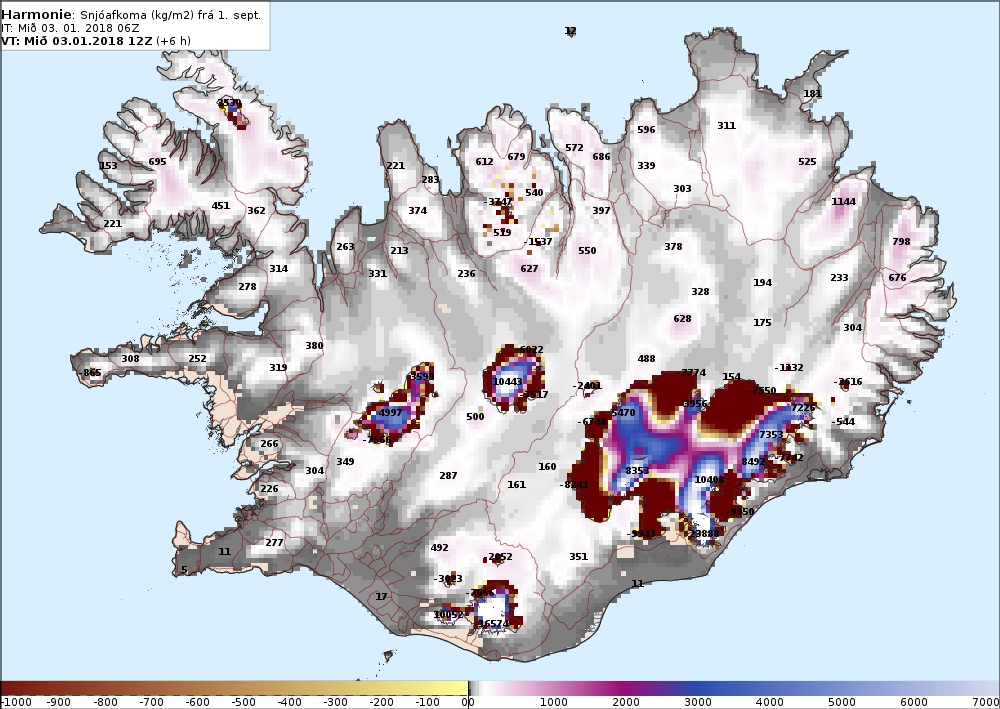
Task: Click the map value 351
Action: tap(578, 556)
